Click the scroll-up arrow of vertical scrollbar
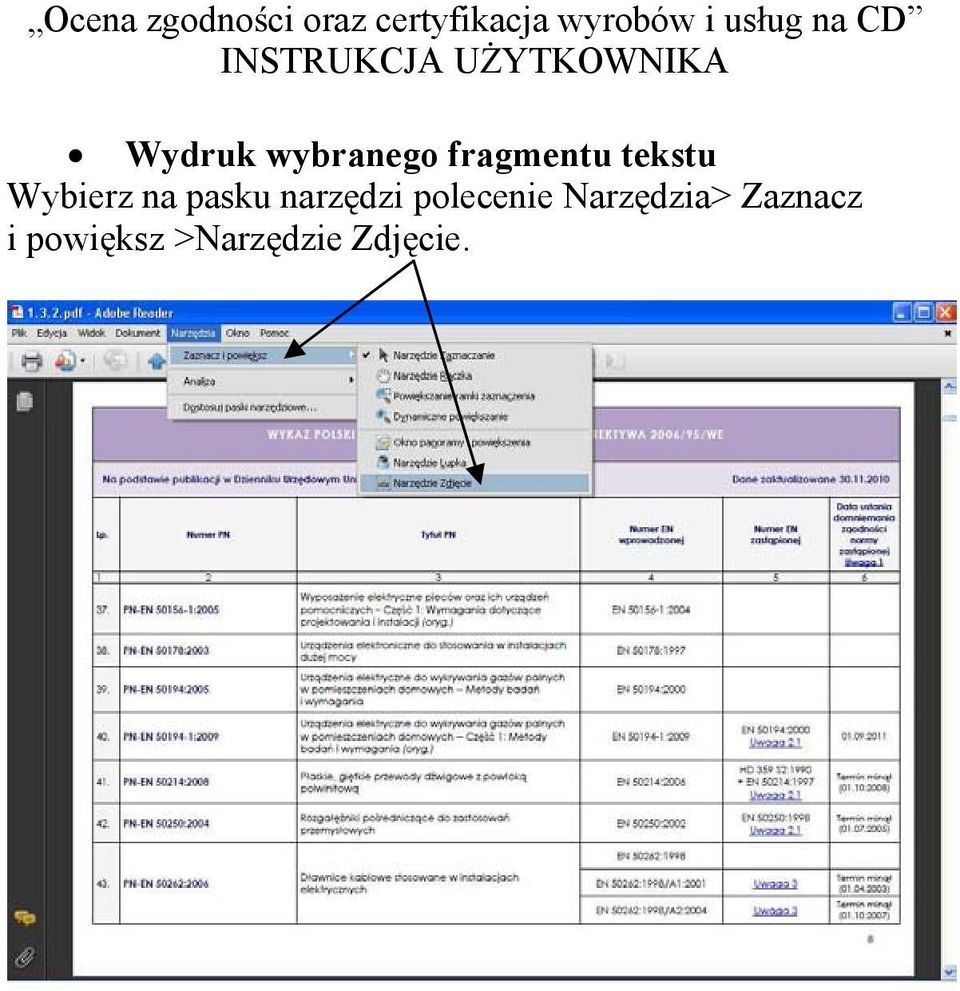 (949, 386)
